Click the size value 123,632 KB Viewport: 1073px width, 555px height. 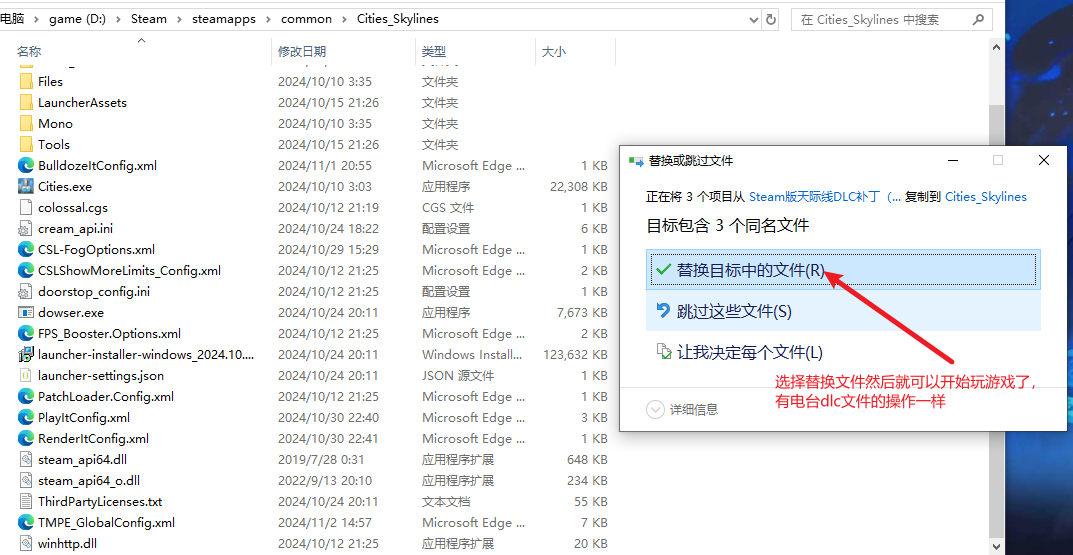click(575, 354)
